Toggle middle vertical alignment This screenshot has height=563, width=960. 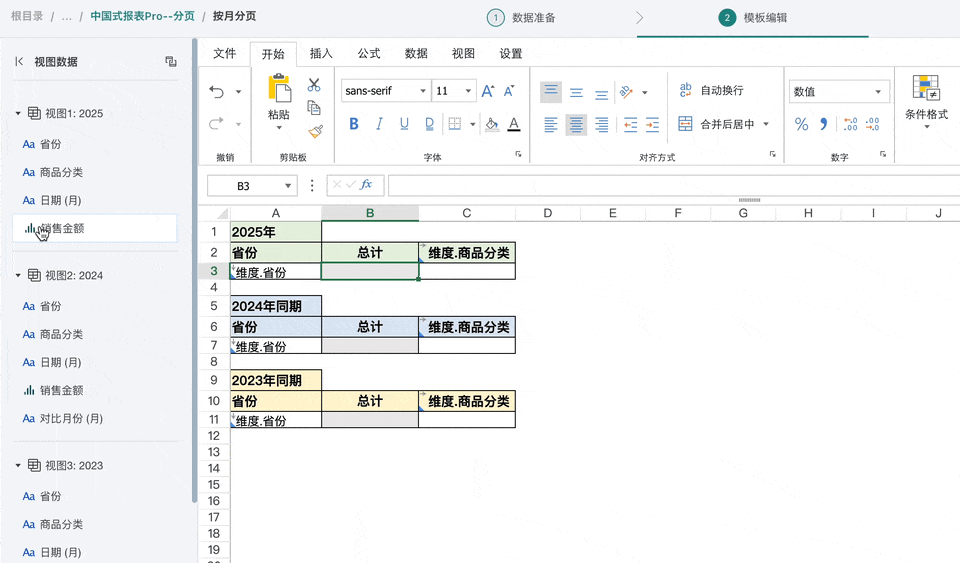coord(576,92)
